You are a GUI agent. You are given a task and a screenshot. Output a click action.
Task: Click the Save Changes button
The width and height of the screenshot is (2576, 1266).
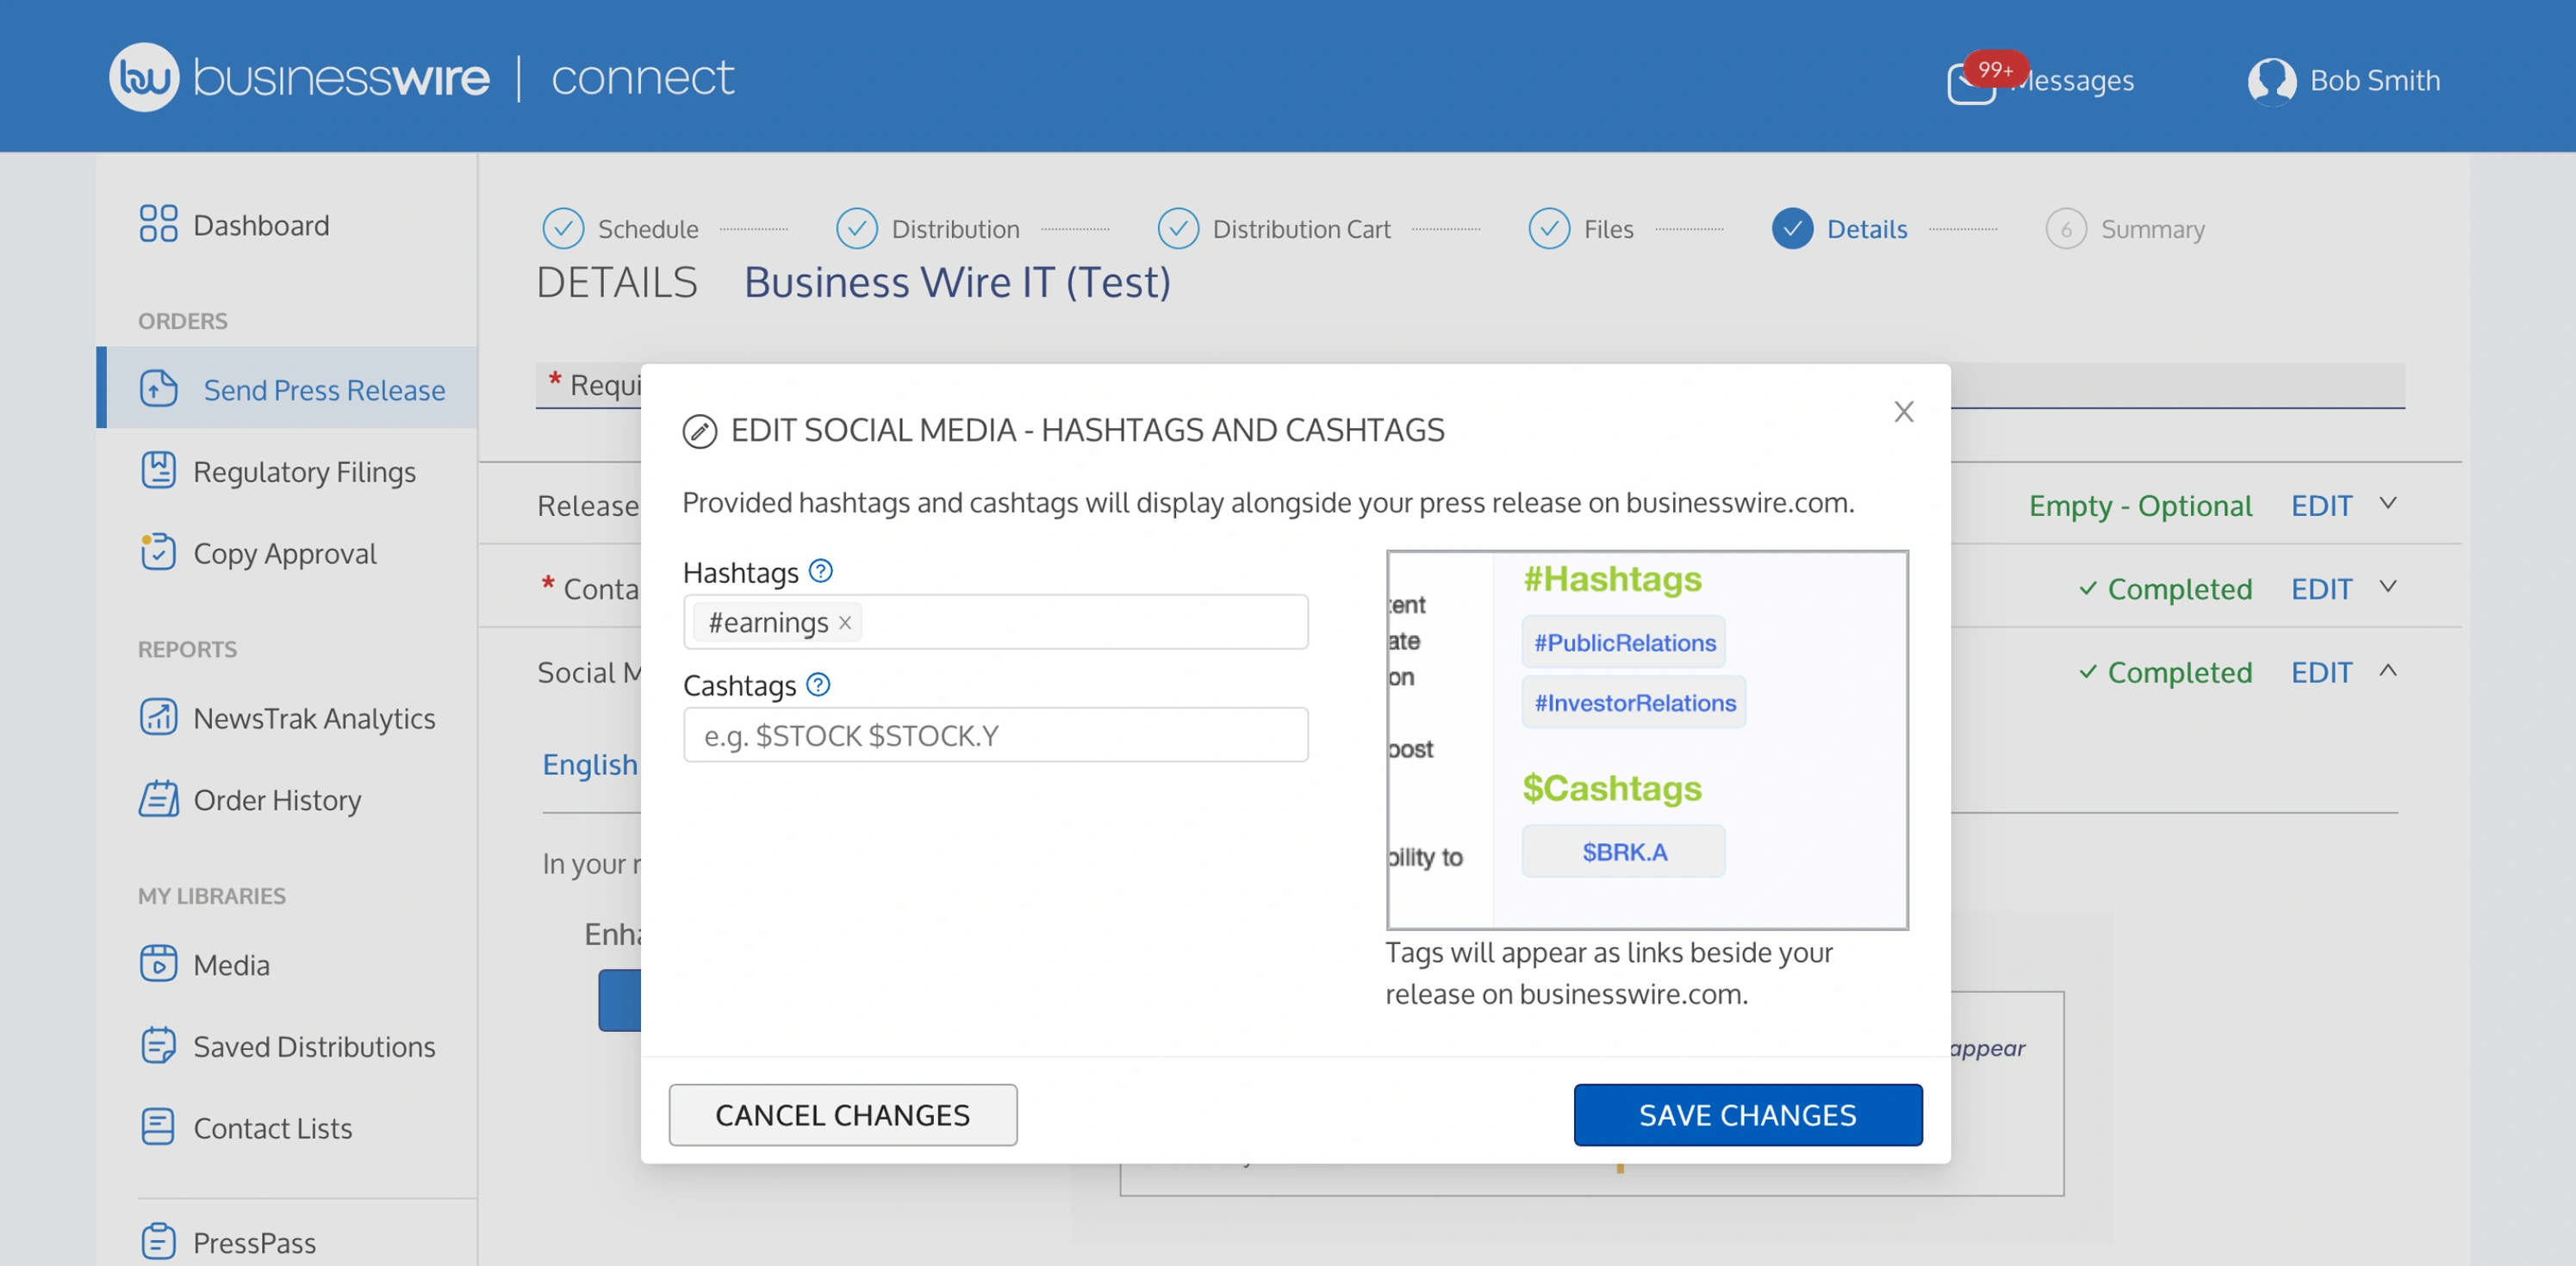[1747, 1115]
